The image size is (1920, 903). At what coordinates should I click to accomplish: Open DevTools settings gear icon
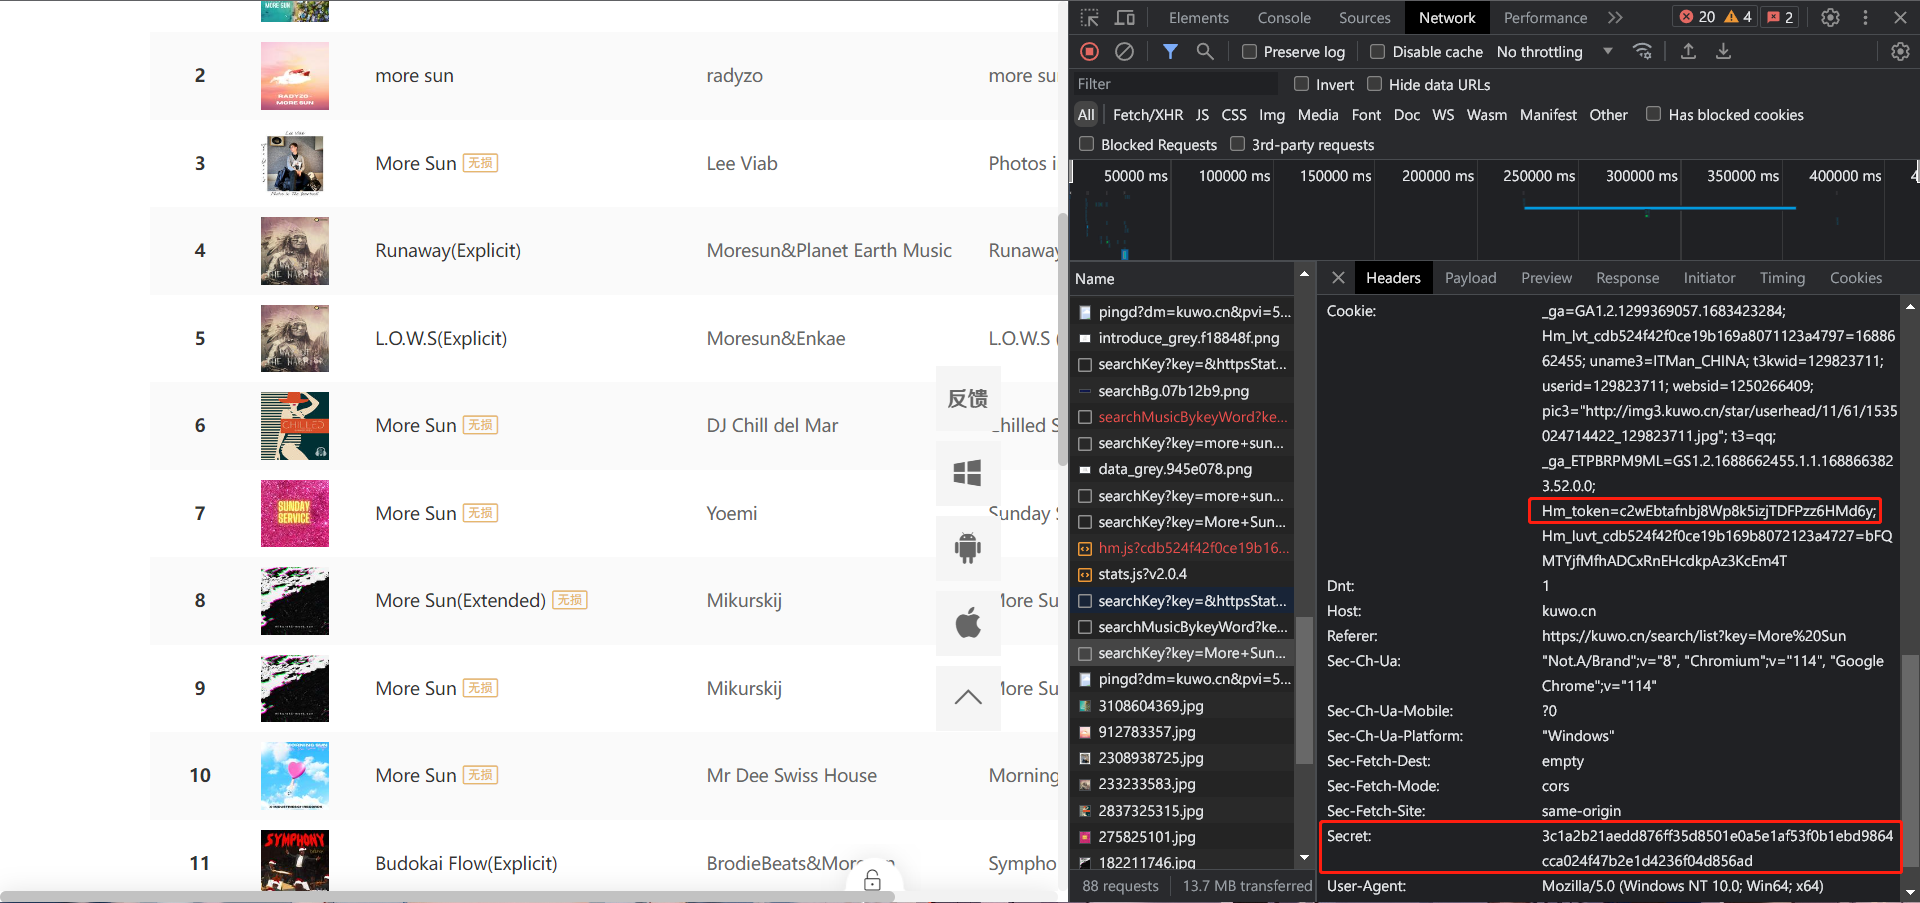pos(1830,18)
